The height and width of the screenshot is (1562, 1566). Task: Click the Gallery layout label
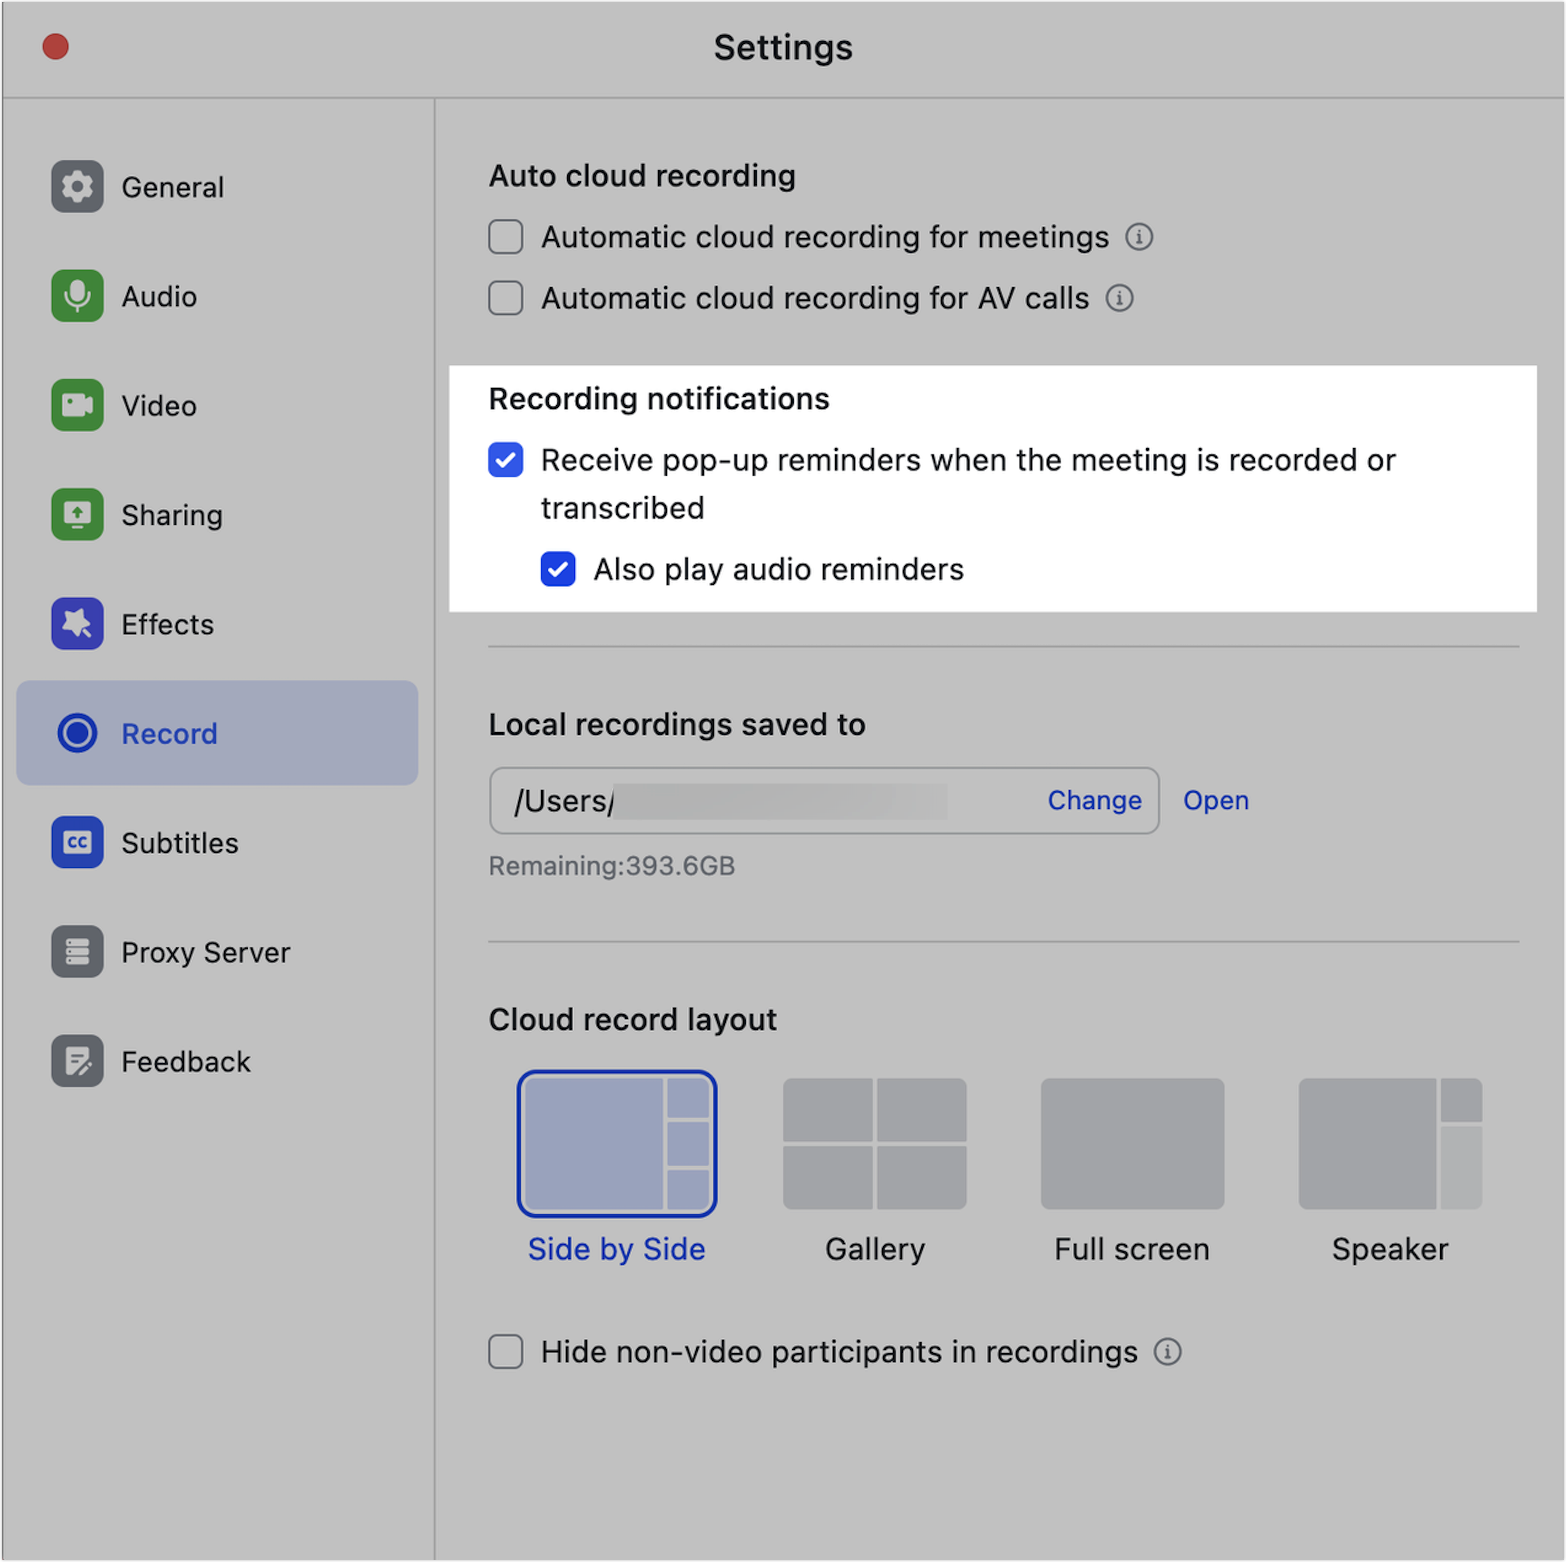pos(875,1249)
